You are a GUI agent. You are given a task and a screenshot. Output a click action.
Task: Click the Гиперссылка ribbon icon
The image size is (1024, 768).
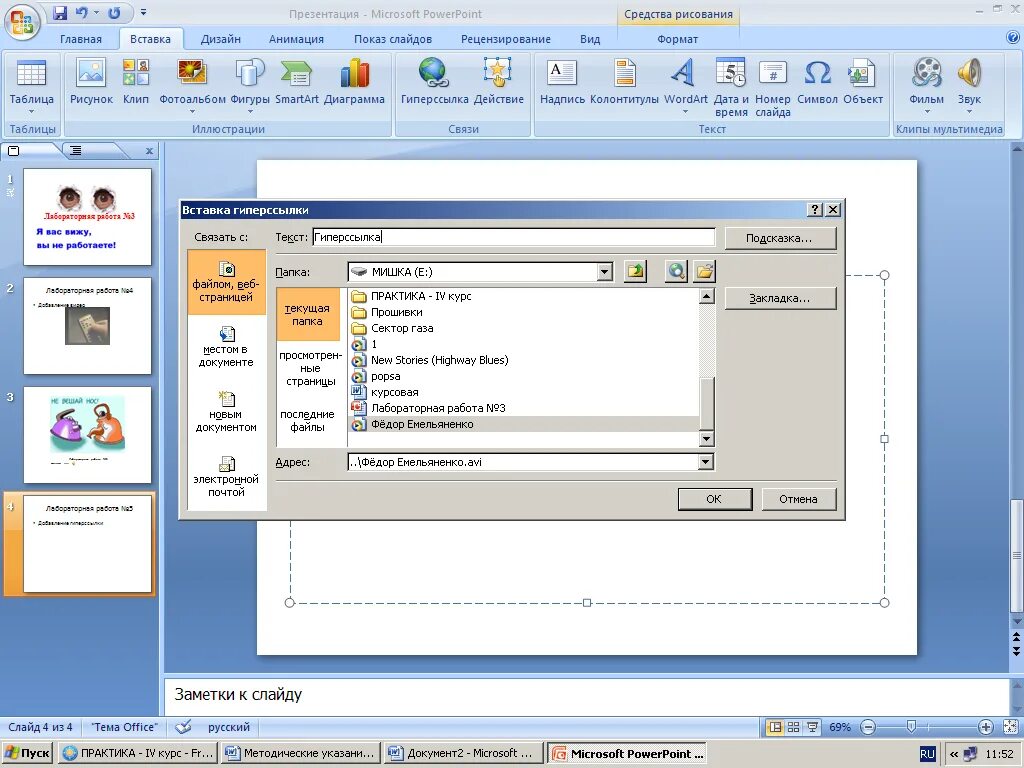[434, 84]
